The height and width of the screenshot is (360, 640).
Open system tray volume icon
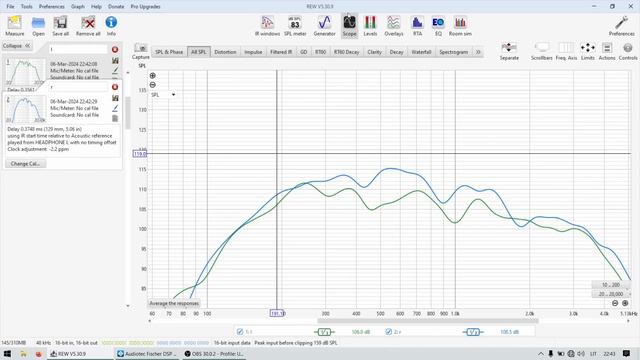coord(581,353)
